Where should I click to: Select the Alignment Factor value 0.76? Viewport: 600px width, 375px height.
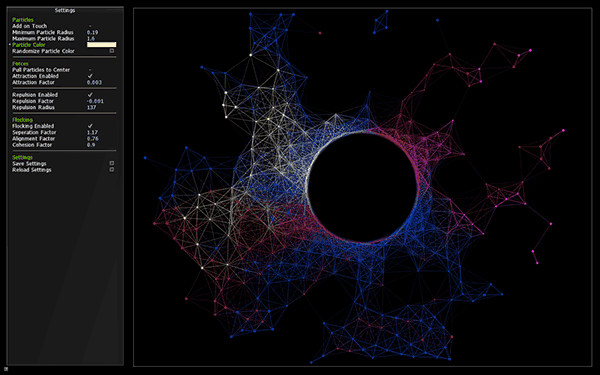pos(93,139)
